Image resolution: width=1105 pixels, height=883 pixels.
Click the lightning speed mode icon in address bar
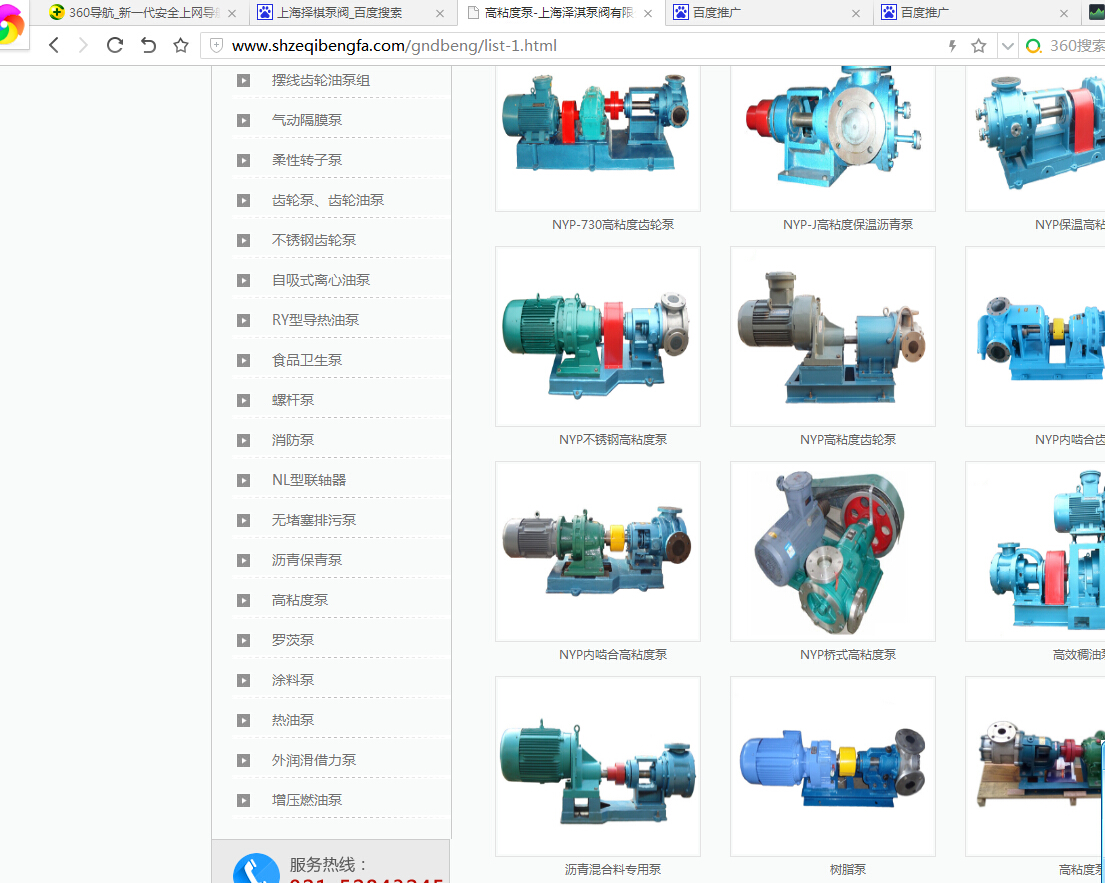(952, 46)
